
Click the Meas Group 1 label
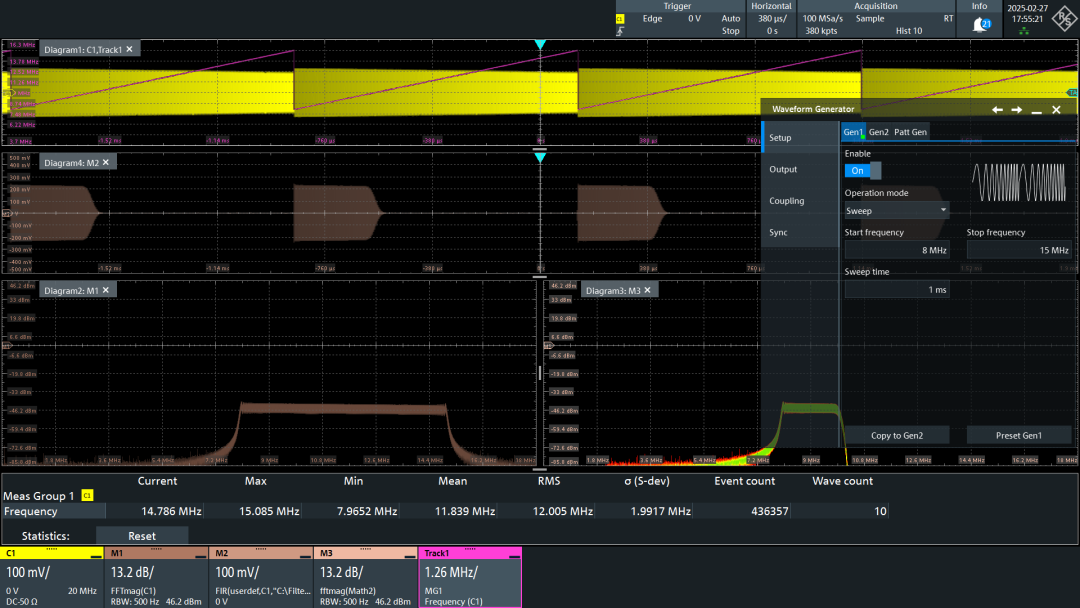coord(39,496)
